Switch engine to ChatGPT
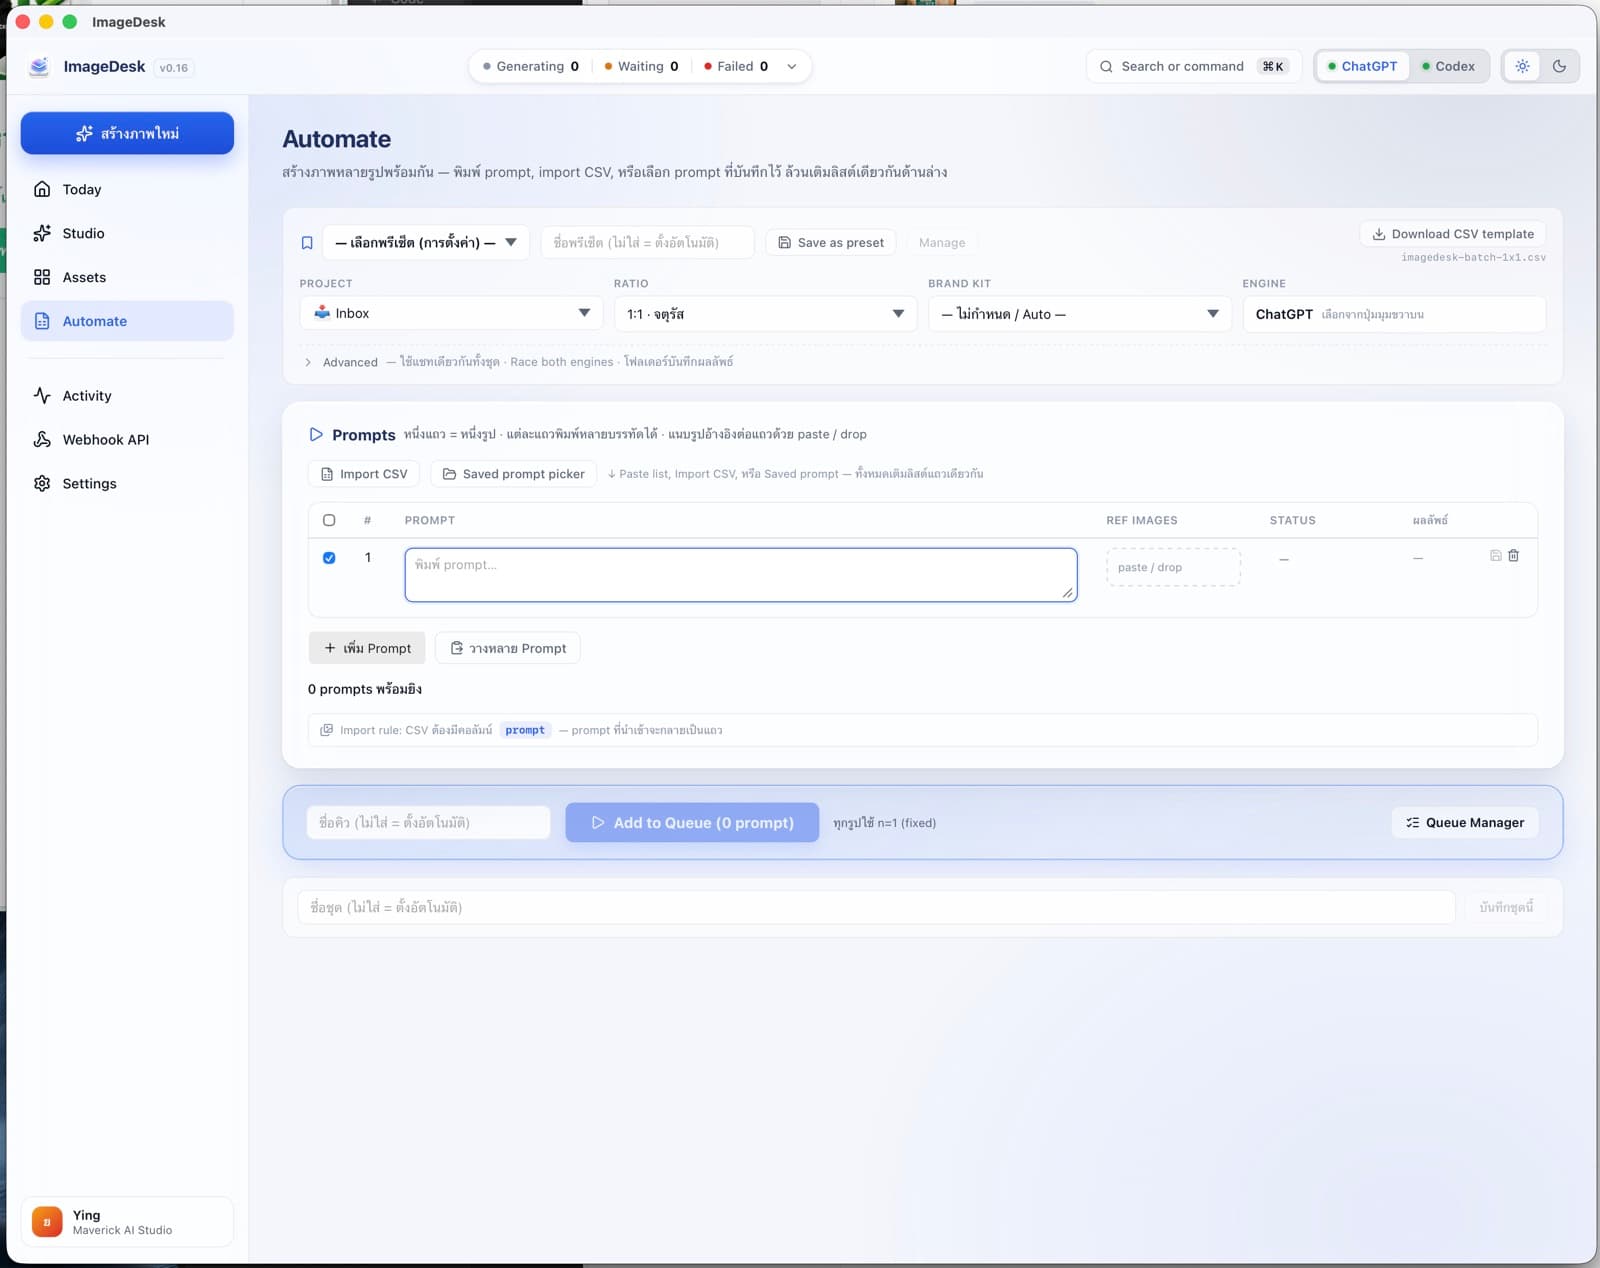This screenshot has width=1600, height=1268. (x=1362, y=66)
